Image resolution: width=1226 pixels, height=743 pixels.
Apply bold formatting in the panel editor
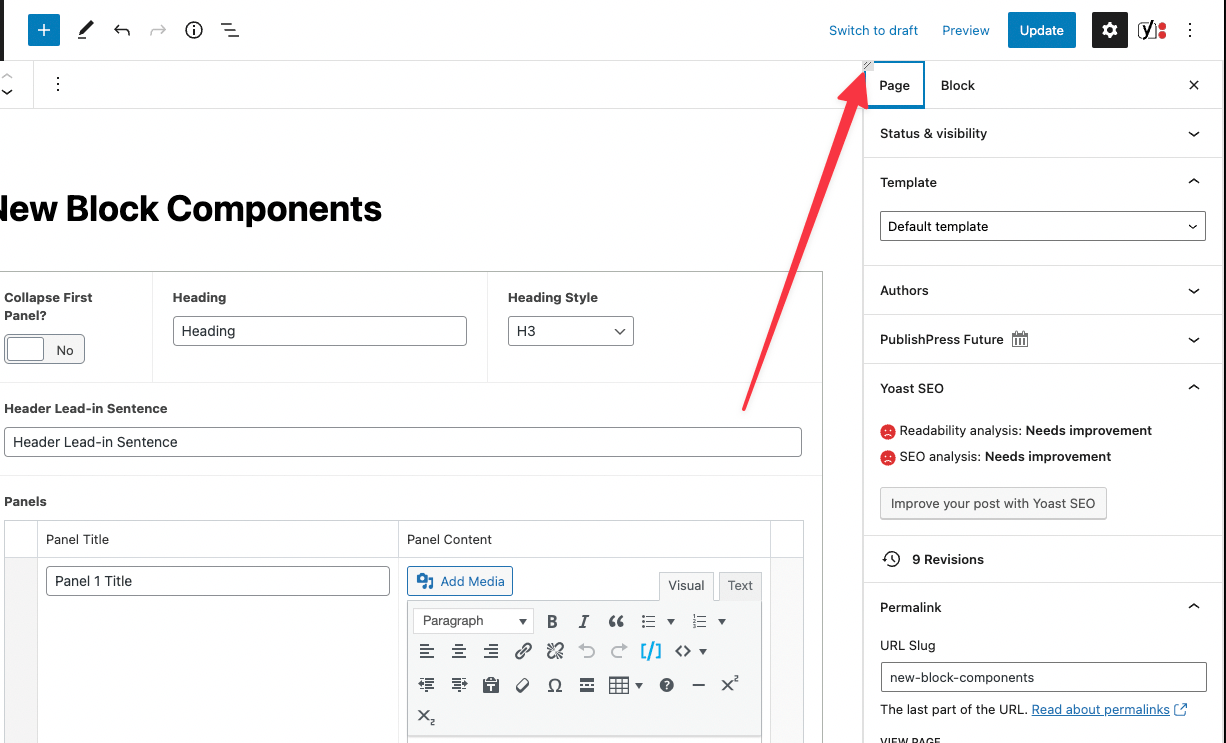(552, 621)
